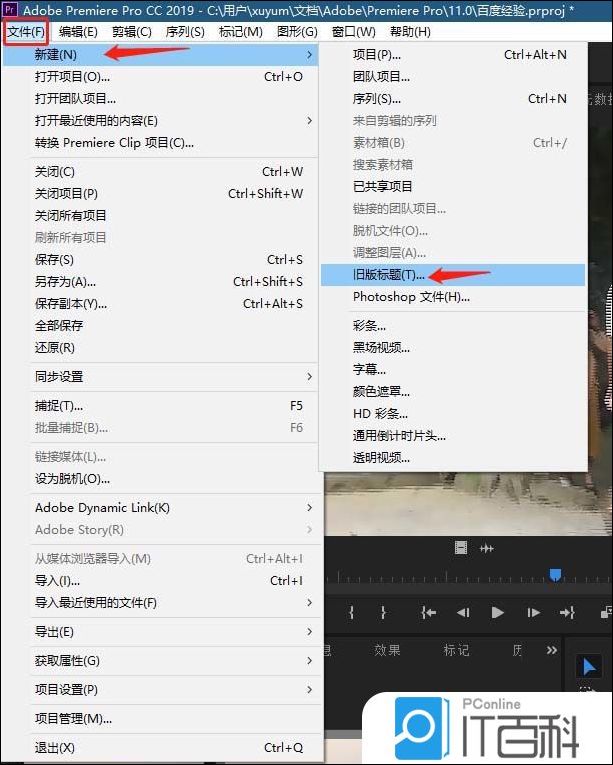Choose 团队项目... in the New submenu
The height and width of the screenshot is (765, 613).
(453, 77)
